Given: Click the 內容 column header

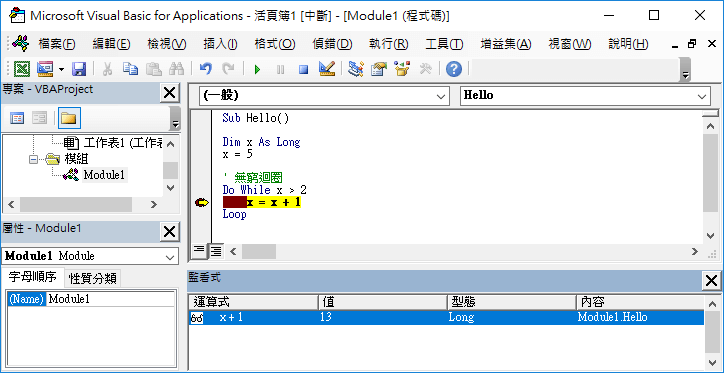Looking at the screenshot, I should (x=640, y=302).
